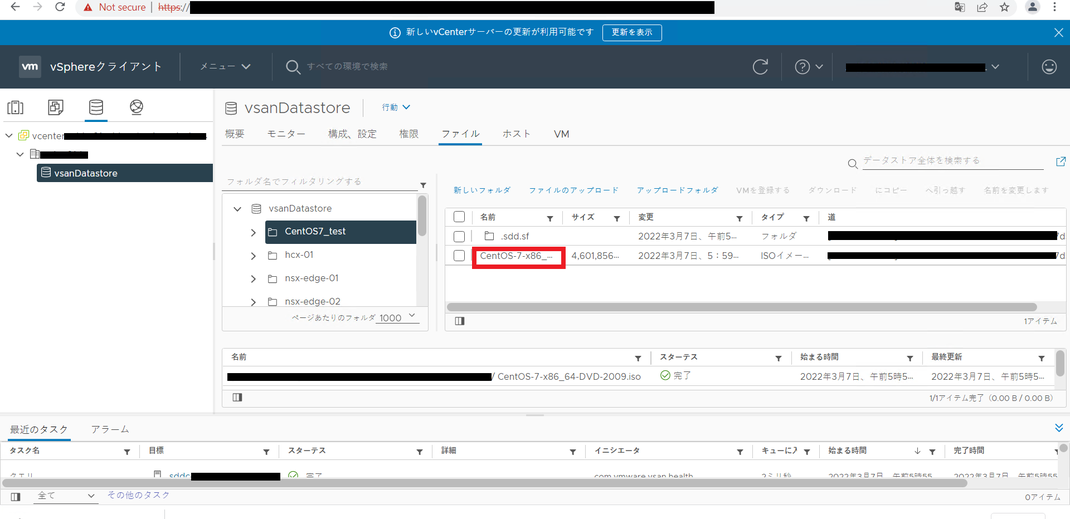The image size is (1070, 519).
Task: Switch to the アラーム tab
Action: [110, 430]
